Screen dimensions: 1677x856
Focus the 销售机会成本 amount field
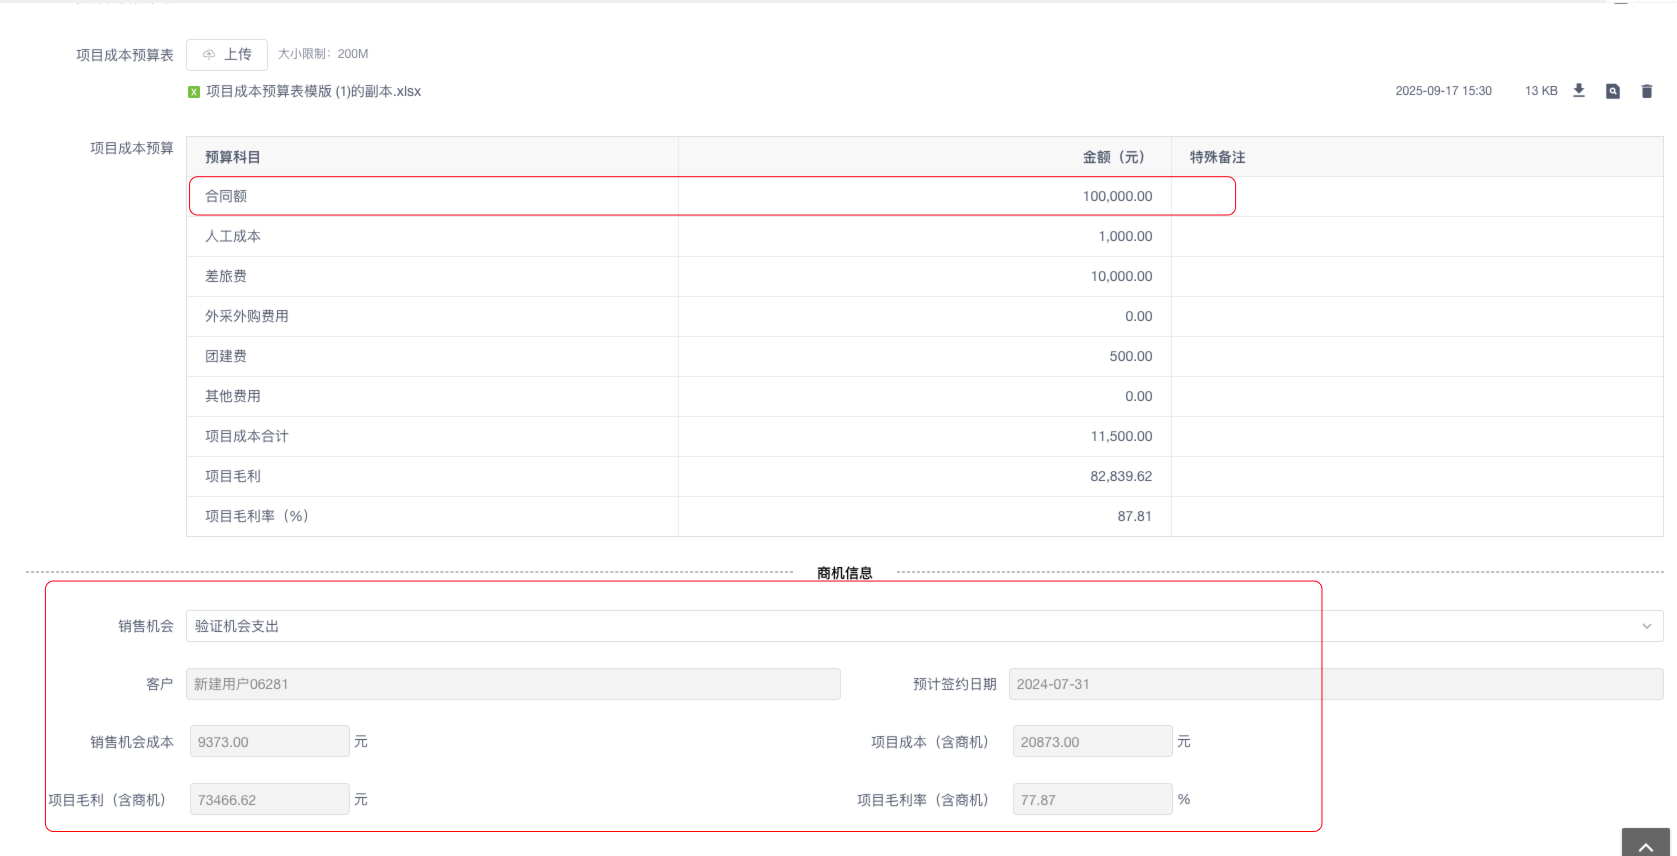[x=269, y=742]
